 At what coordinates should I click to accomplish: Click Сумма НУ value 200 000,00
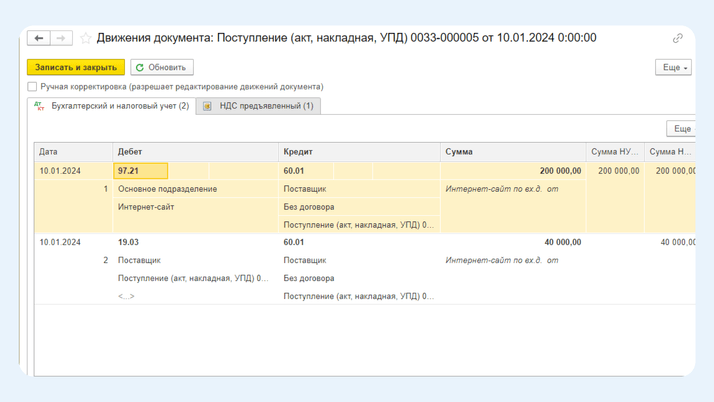(x=618, y=171)
